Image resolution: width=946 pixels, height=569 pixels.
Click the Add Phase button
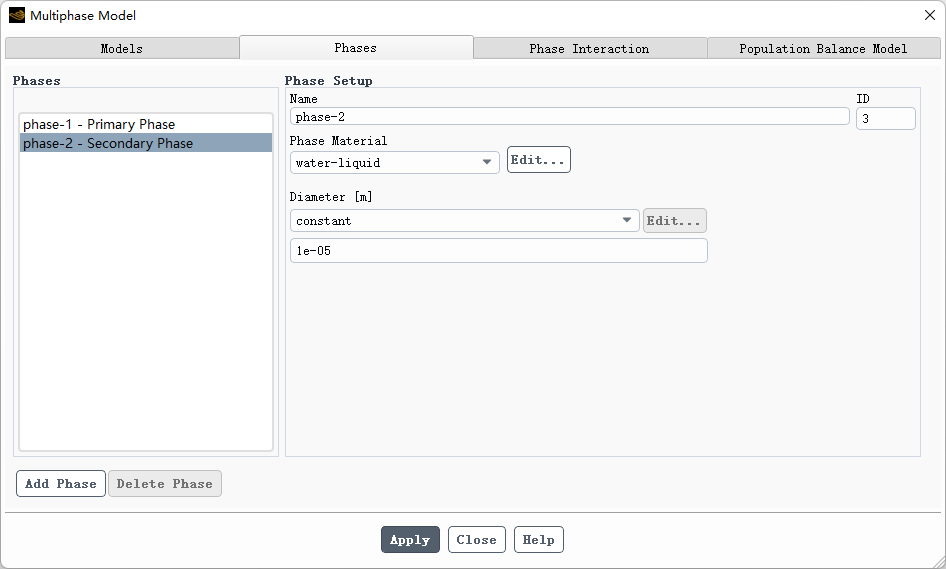61,484
